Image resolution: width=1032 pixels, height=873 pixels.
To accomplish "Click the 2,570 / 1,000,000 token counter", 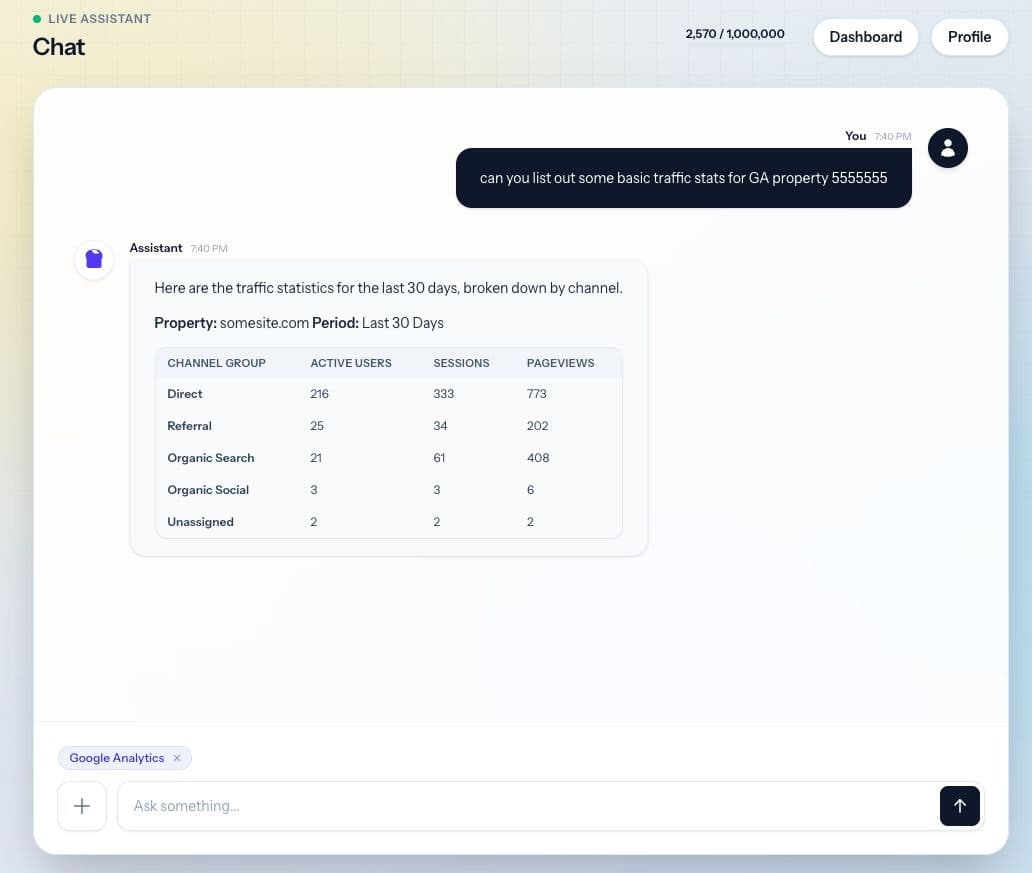I will (x=735, y=34).
